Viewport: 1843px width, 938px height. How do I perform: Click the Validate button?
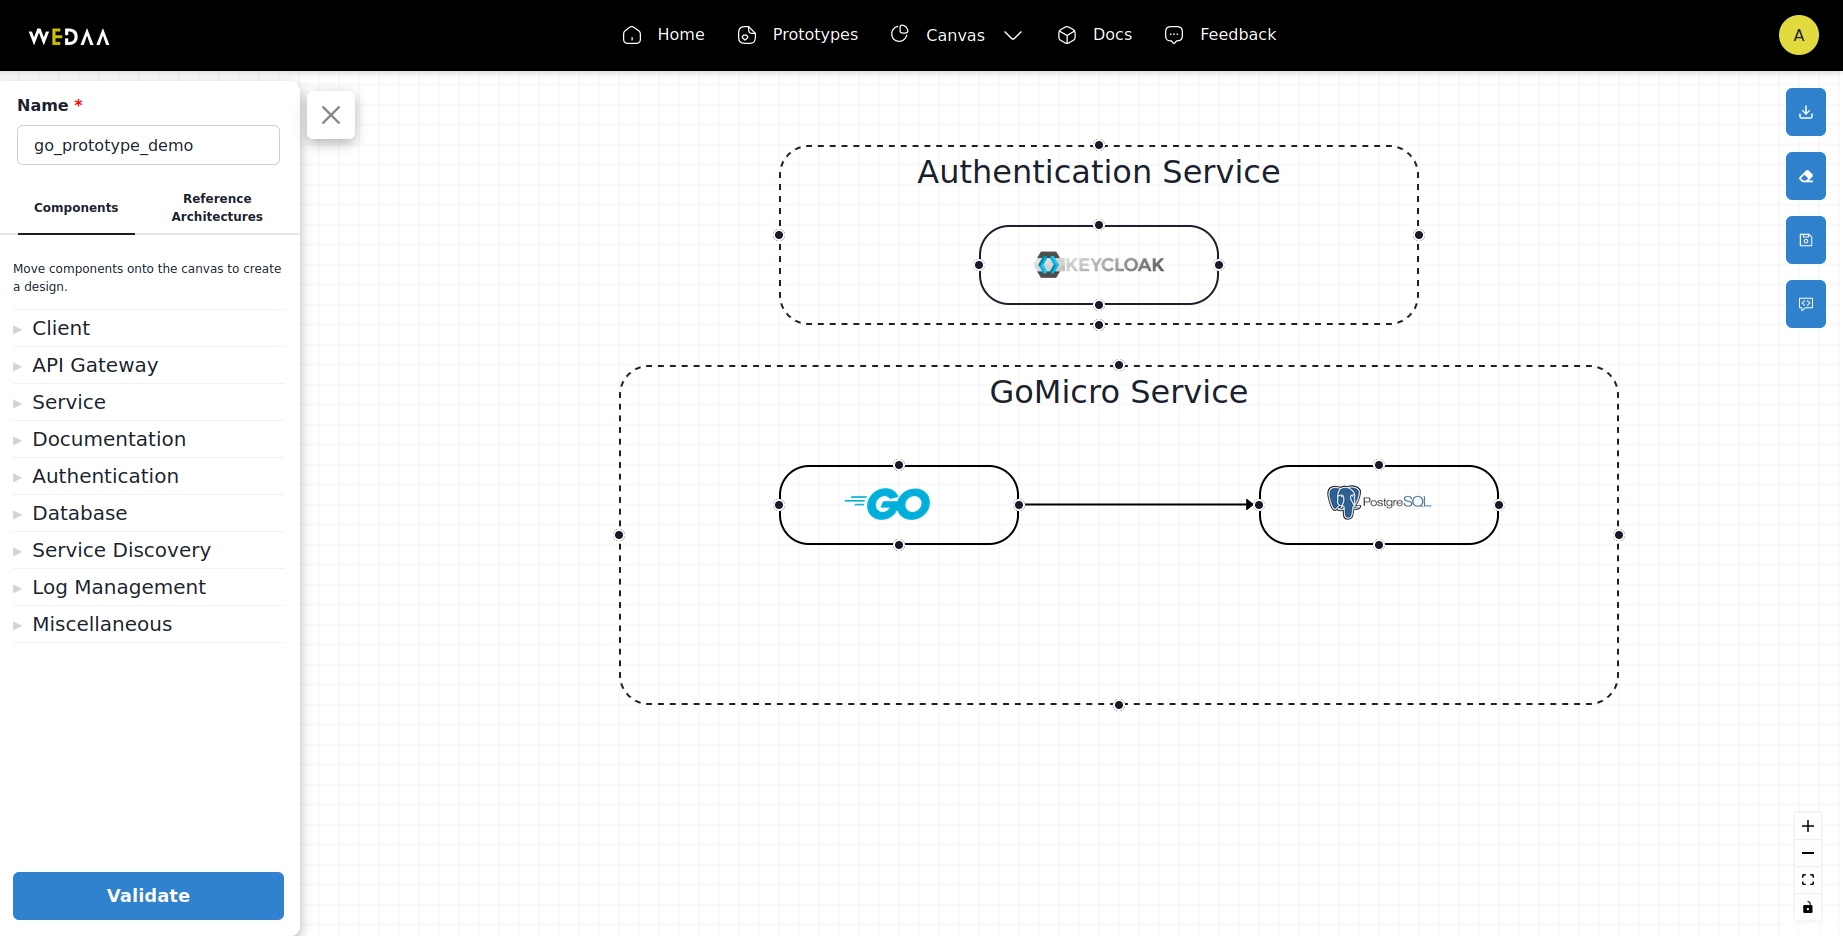pyautogui.click(x=148, y=896)
